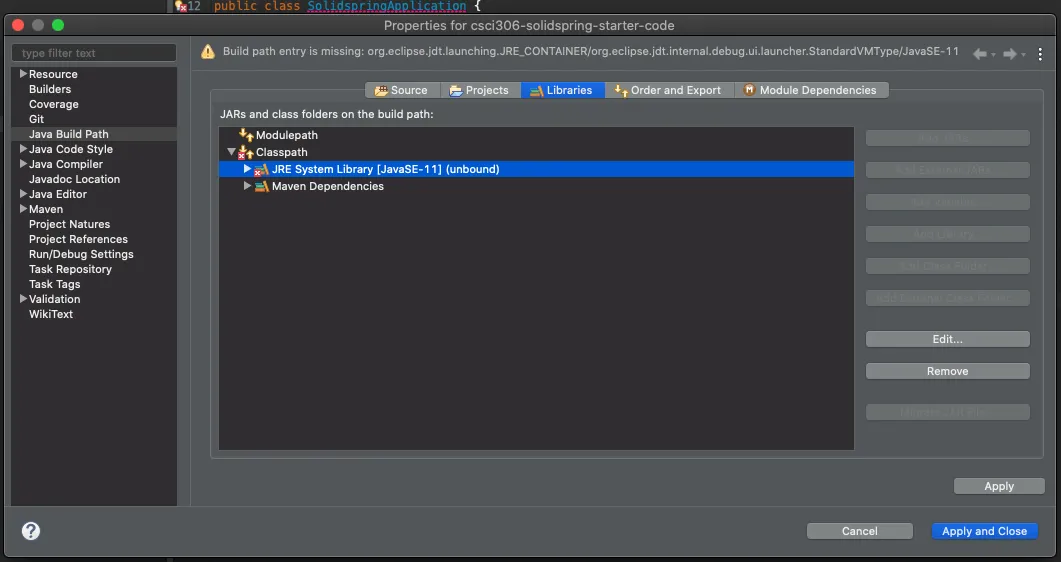
Task: Expand the Java Compiler category
Action: [x=23, y=164]
